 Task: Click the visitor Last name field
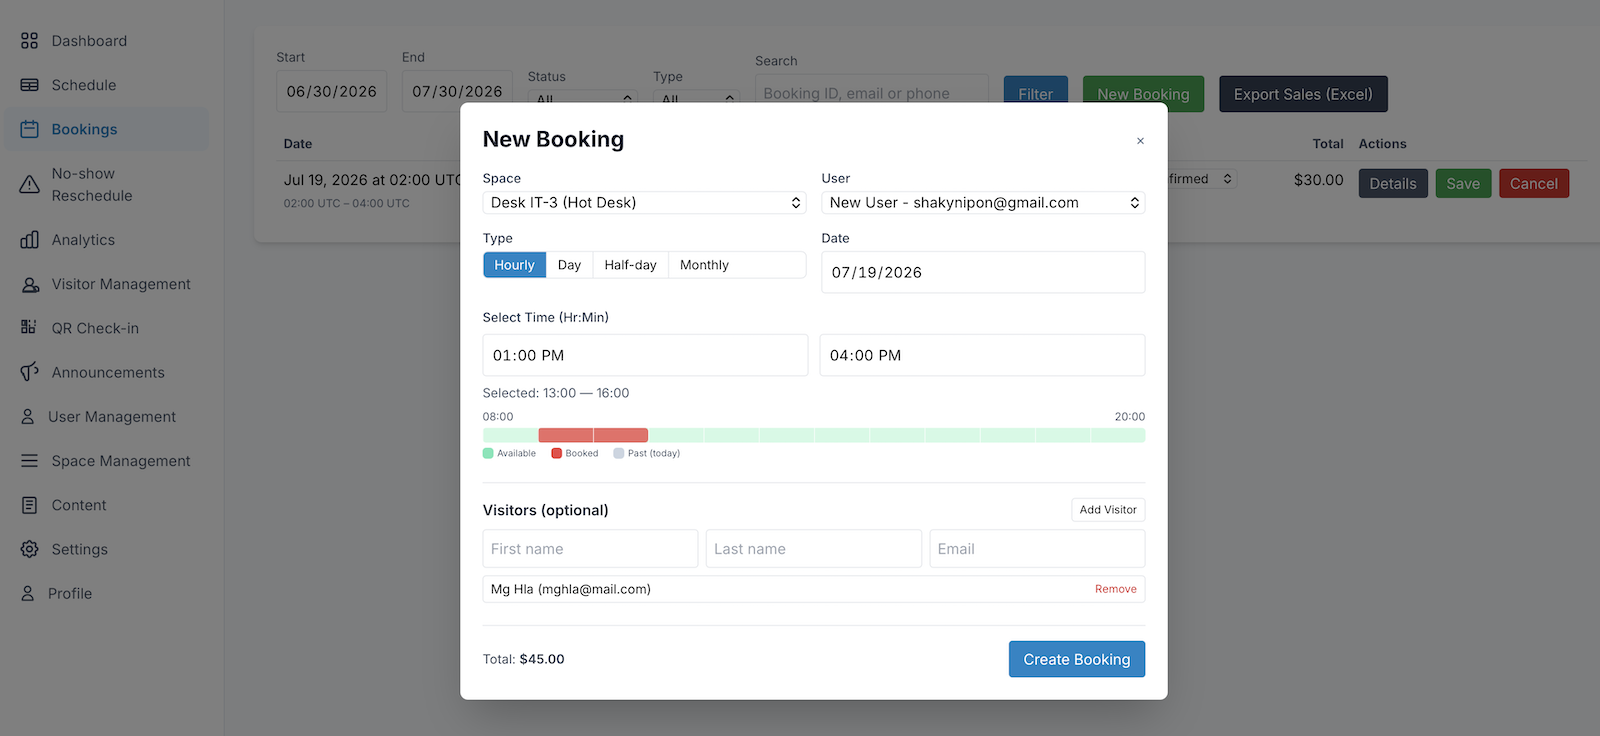[814, 549]
